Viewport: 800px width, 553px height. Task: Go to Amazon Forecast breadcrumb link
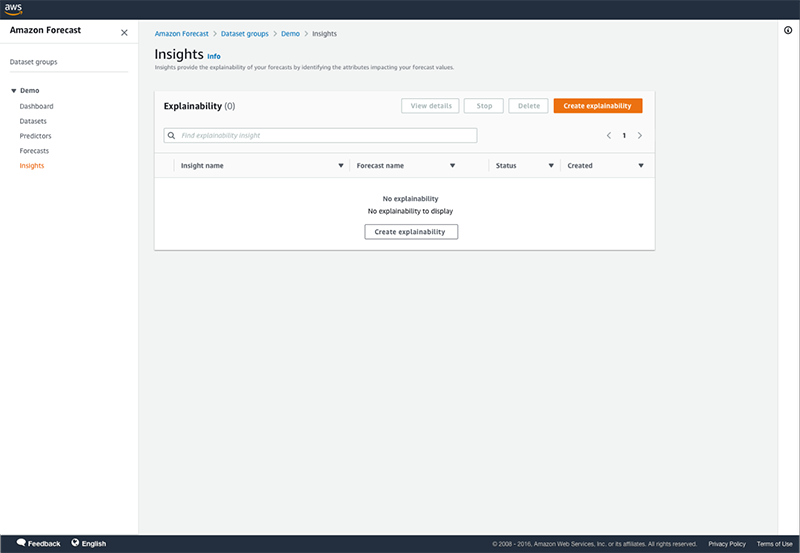click(182, 34)
